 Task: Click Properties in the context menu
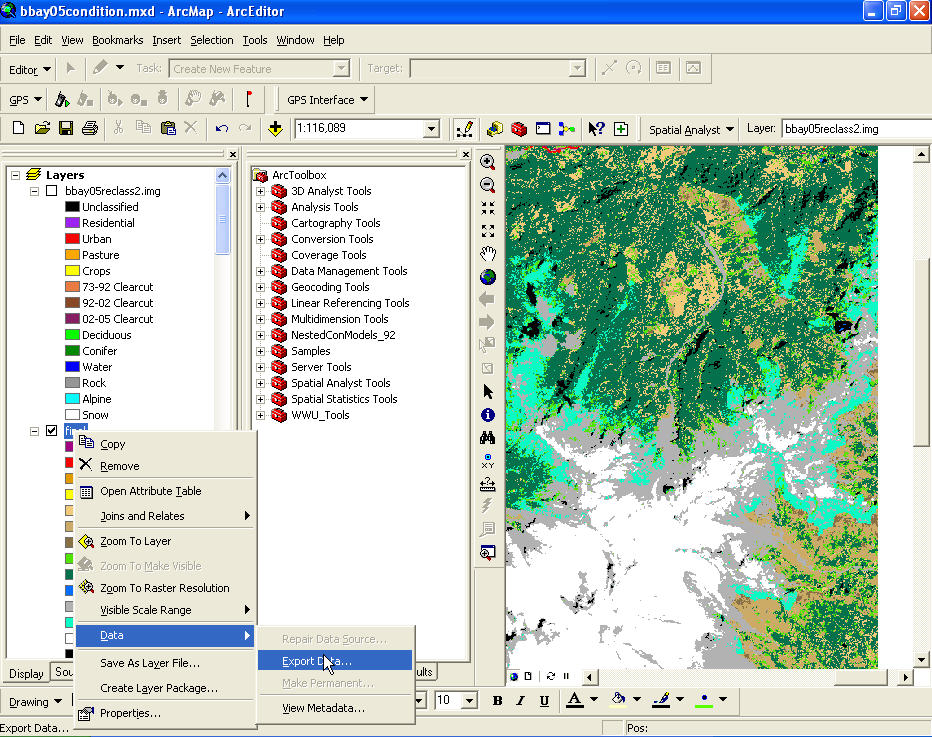click(x=166, y=713)
